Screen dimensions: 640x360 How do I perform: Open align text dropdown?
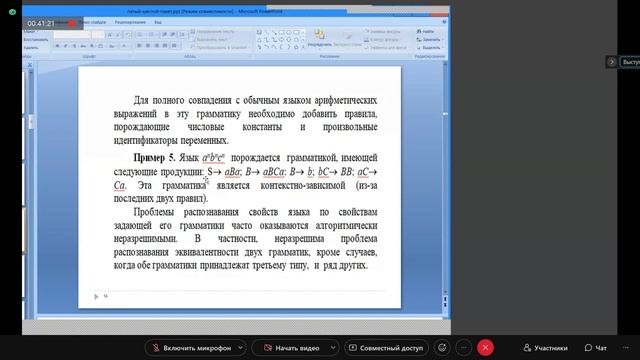point(209,40)
